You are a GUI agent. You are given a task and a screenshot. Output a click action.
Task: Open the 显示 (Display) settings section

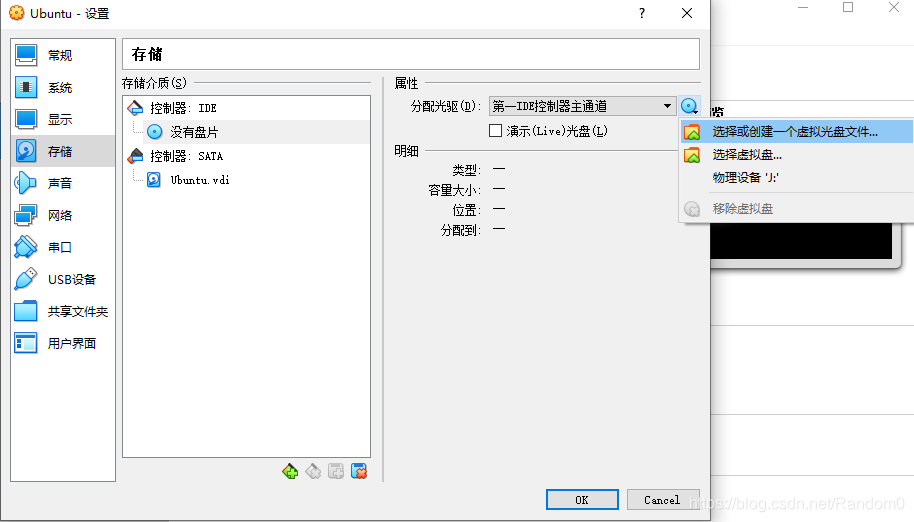[62, 119]
